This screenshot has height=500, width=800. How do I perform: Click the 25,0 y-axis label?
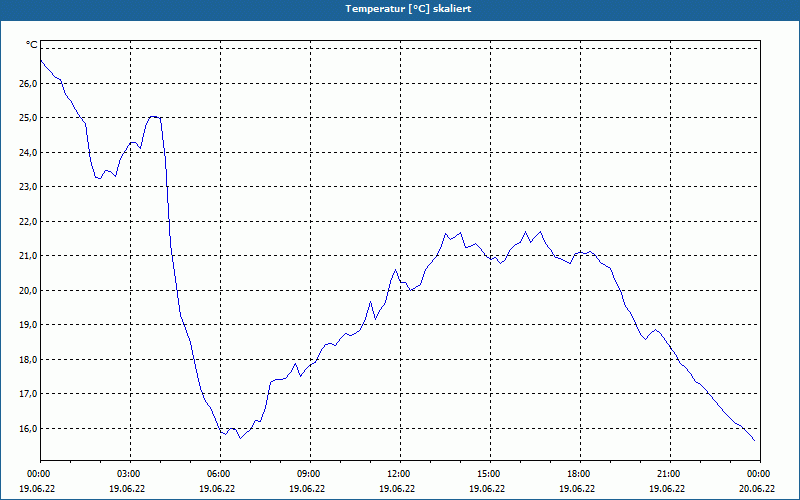(28, 118)
